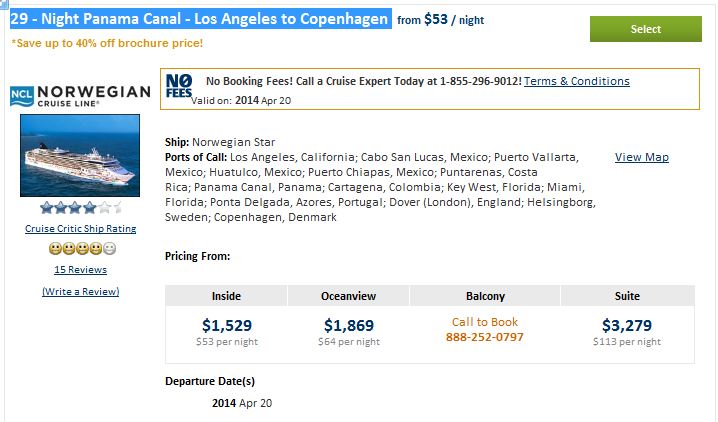Open the View Map link
The width and height of the screenshot is (718, 422).
point(642,157)
